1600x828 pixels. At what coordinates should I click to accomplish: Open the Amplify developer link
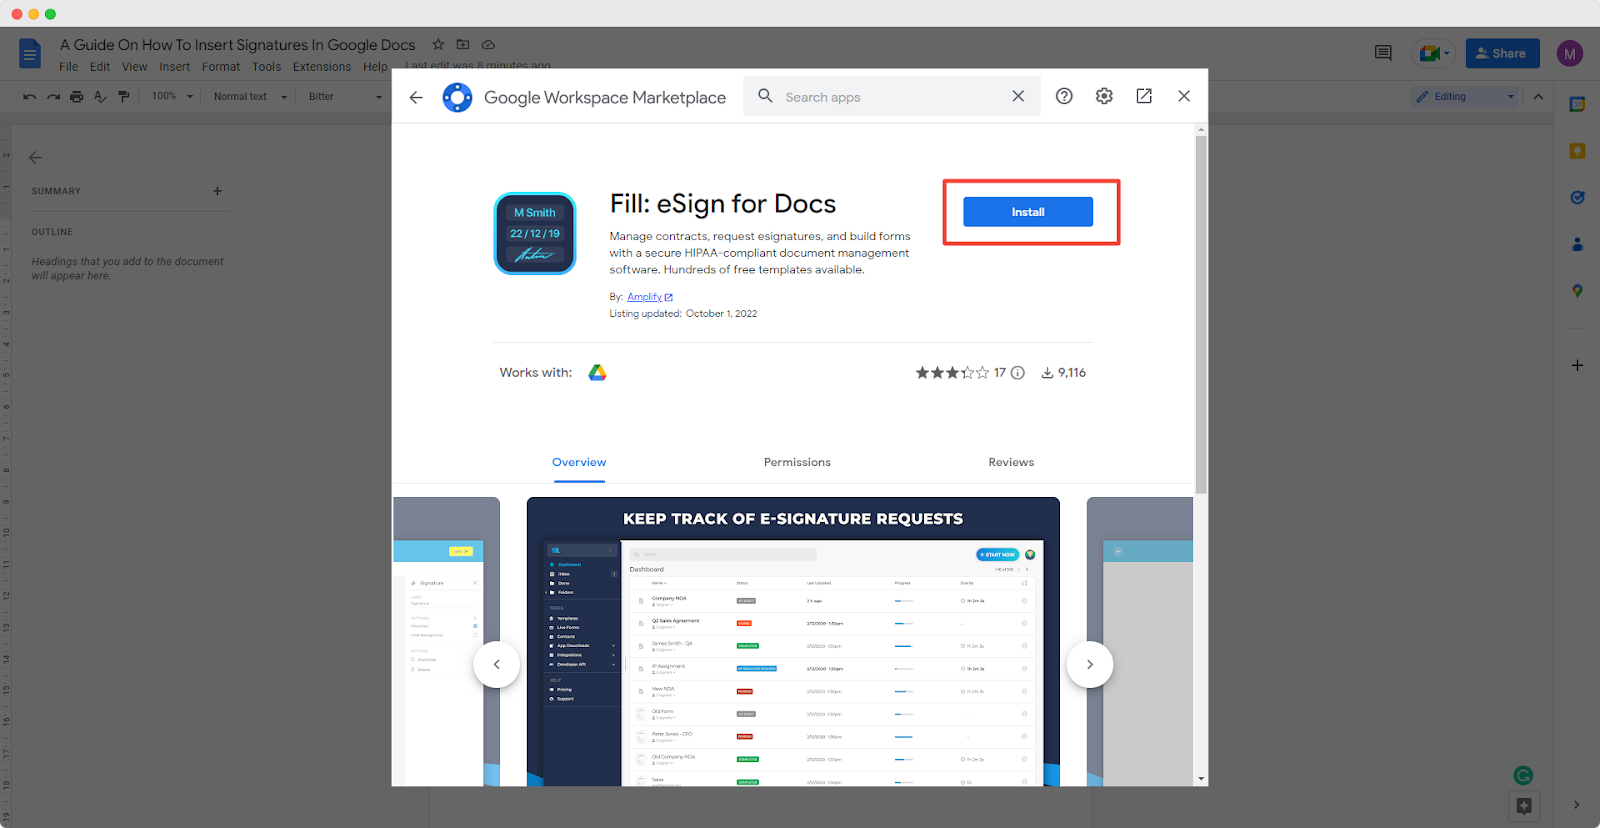coord(649,297)
